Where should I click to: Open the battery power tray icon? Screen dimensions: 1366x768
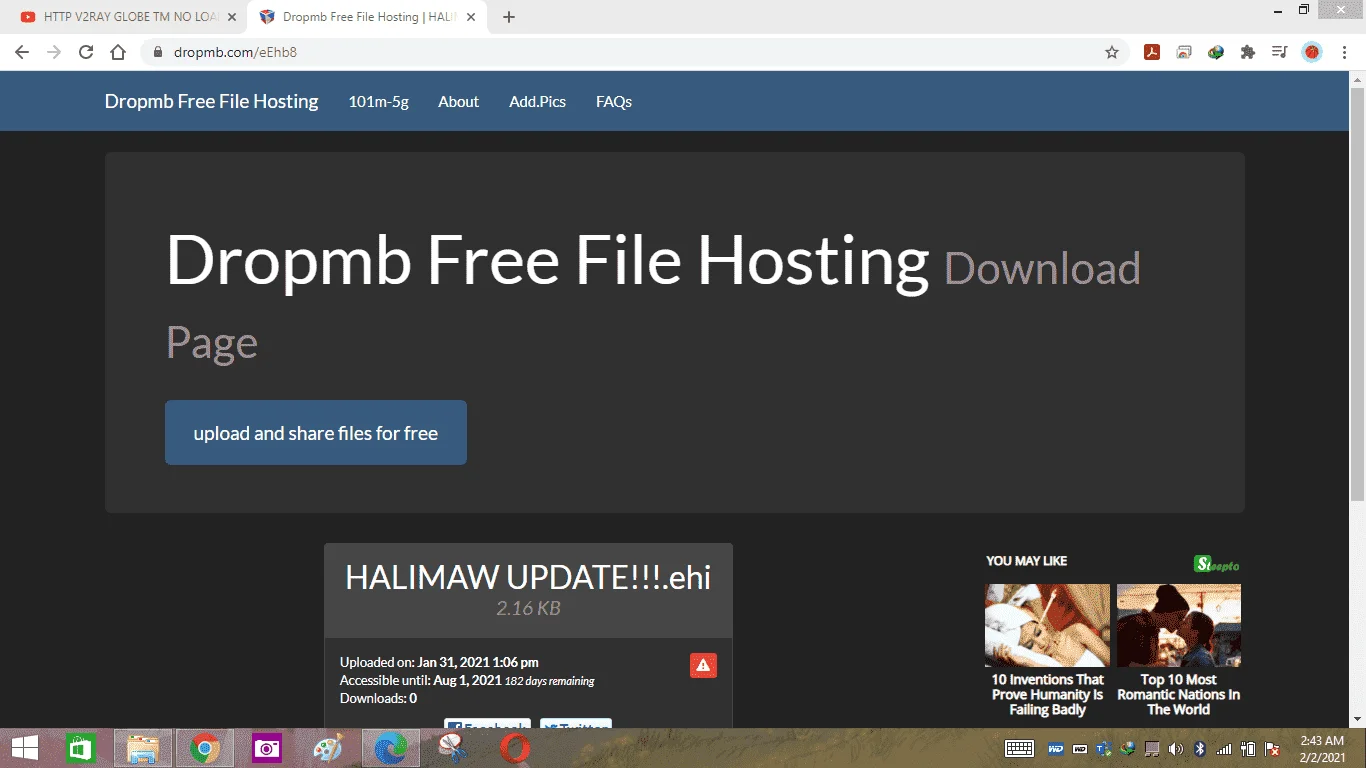1249,749
